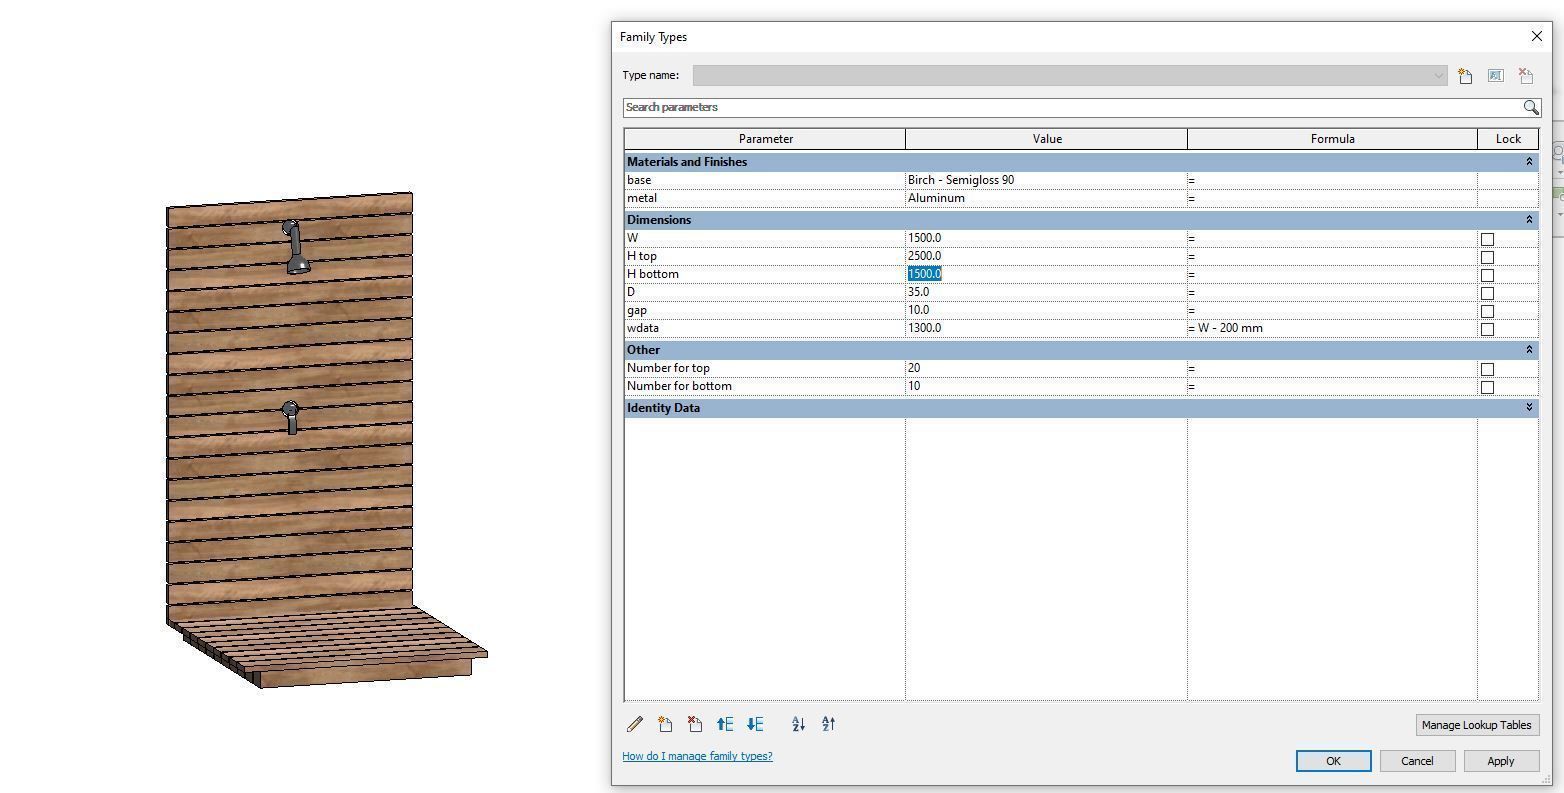
Task: Toggle lock for Number for top
Action: (1487, 369)
